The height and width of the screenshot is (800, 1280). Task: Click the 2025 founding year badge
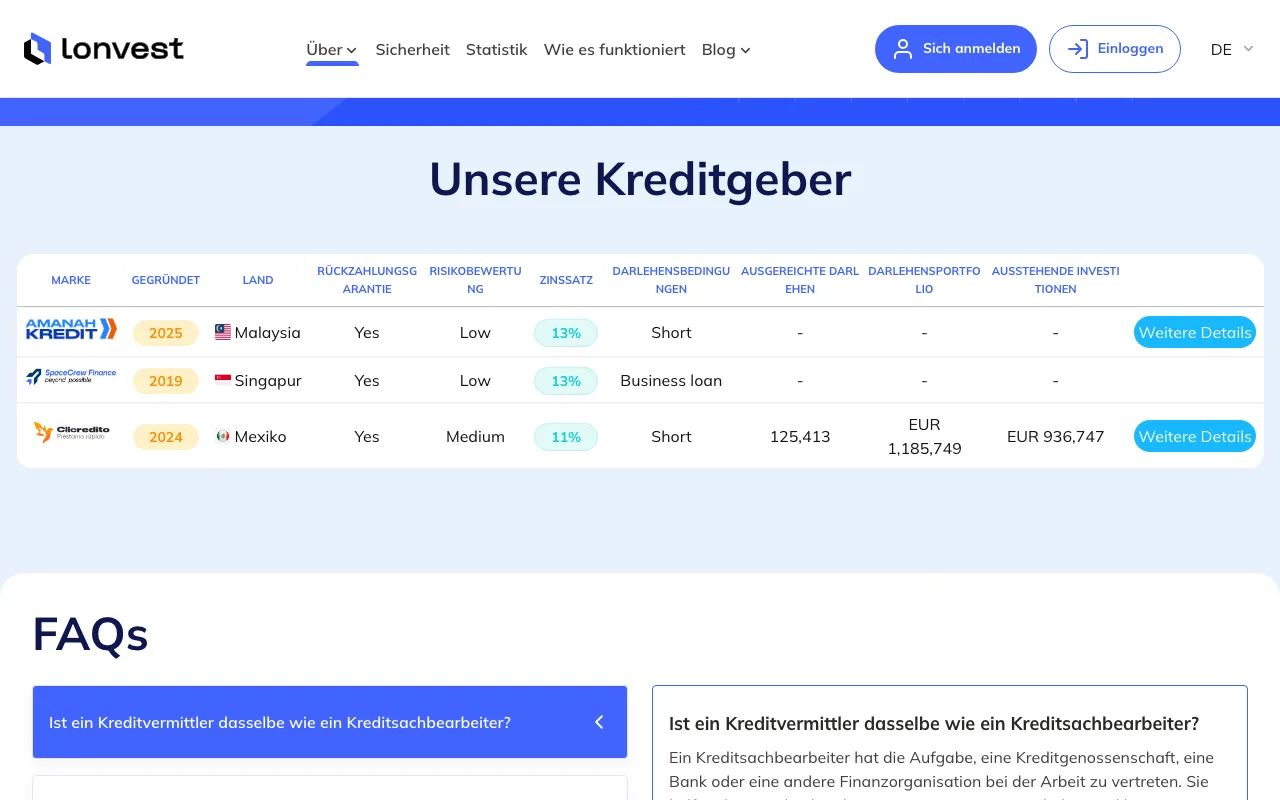(166, 333)
